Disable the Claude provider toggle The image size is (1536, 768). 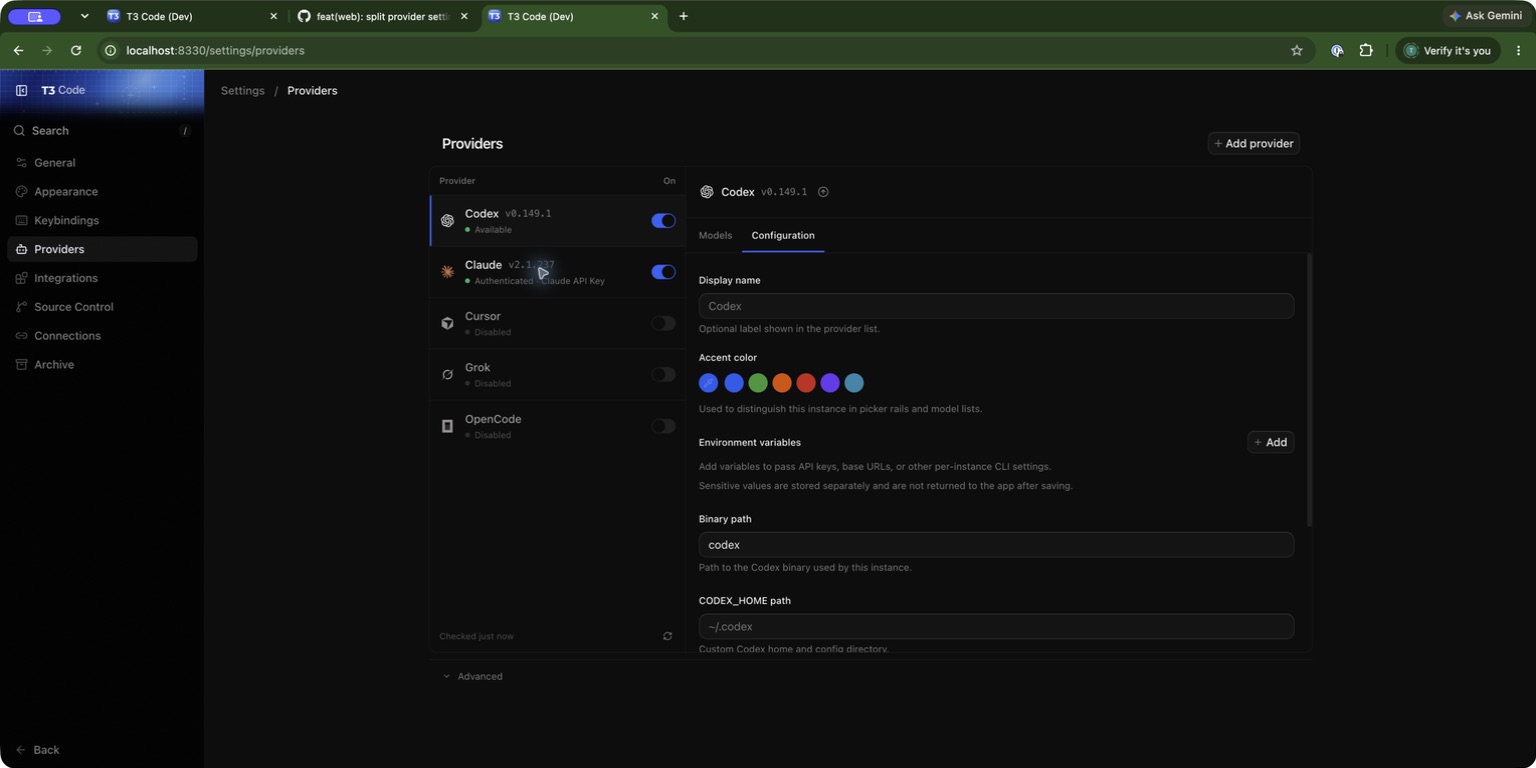pos(664,272)
